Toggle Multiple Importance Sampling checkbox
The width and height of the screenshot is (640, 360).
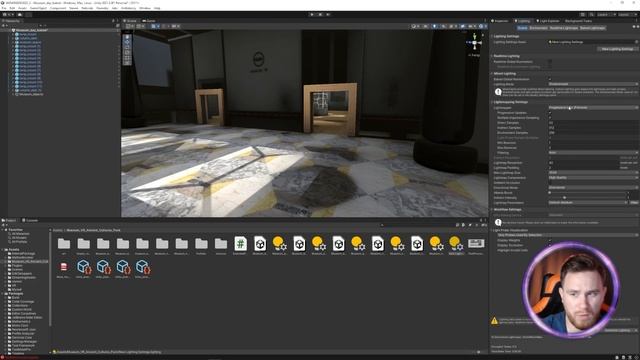pos(550,118)
